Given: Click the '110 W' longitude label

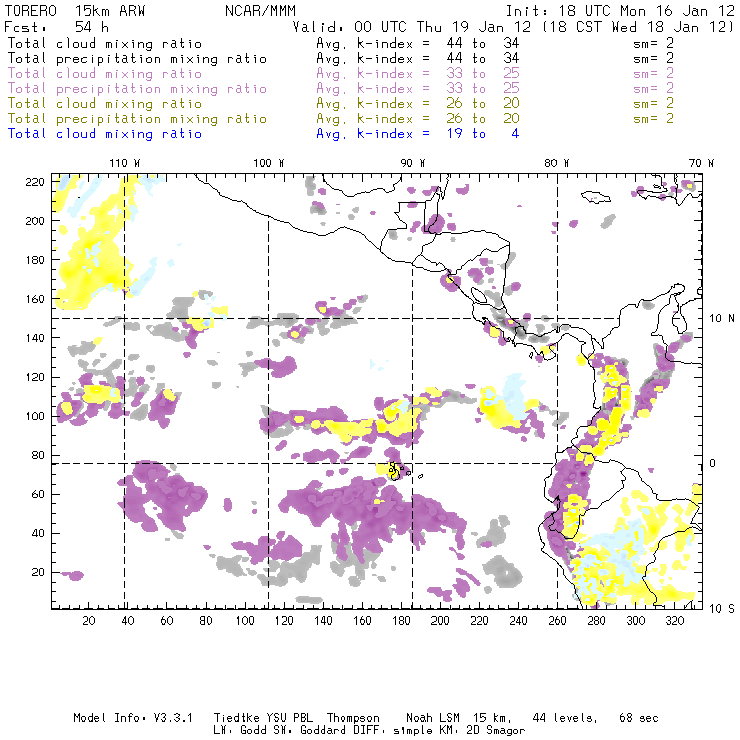Looking at the screenshot, I should coord(124,163).
